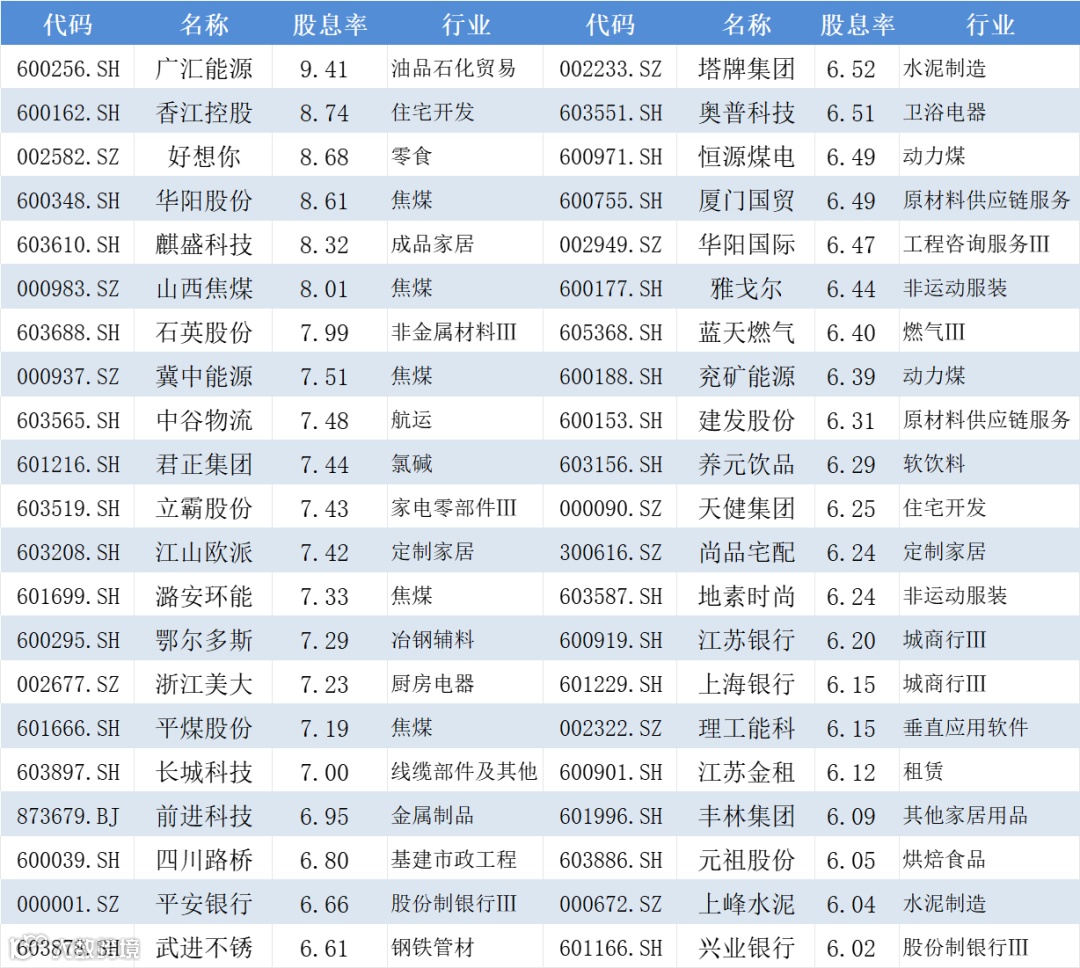Screen dimensions: 1080x968
Task: Click stock name 尚品宅配
Action: pyautogui.click(x=747, y=553)
